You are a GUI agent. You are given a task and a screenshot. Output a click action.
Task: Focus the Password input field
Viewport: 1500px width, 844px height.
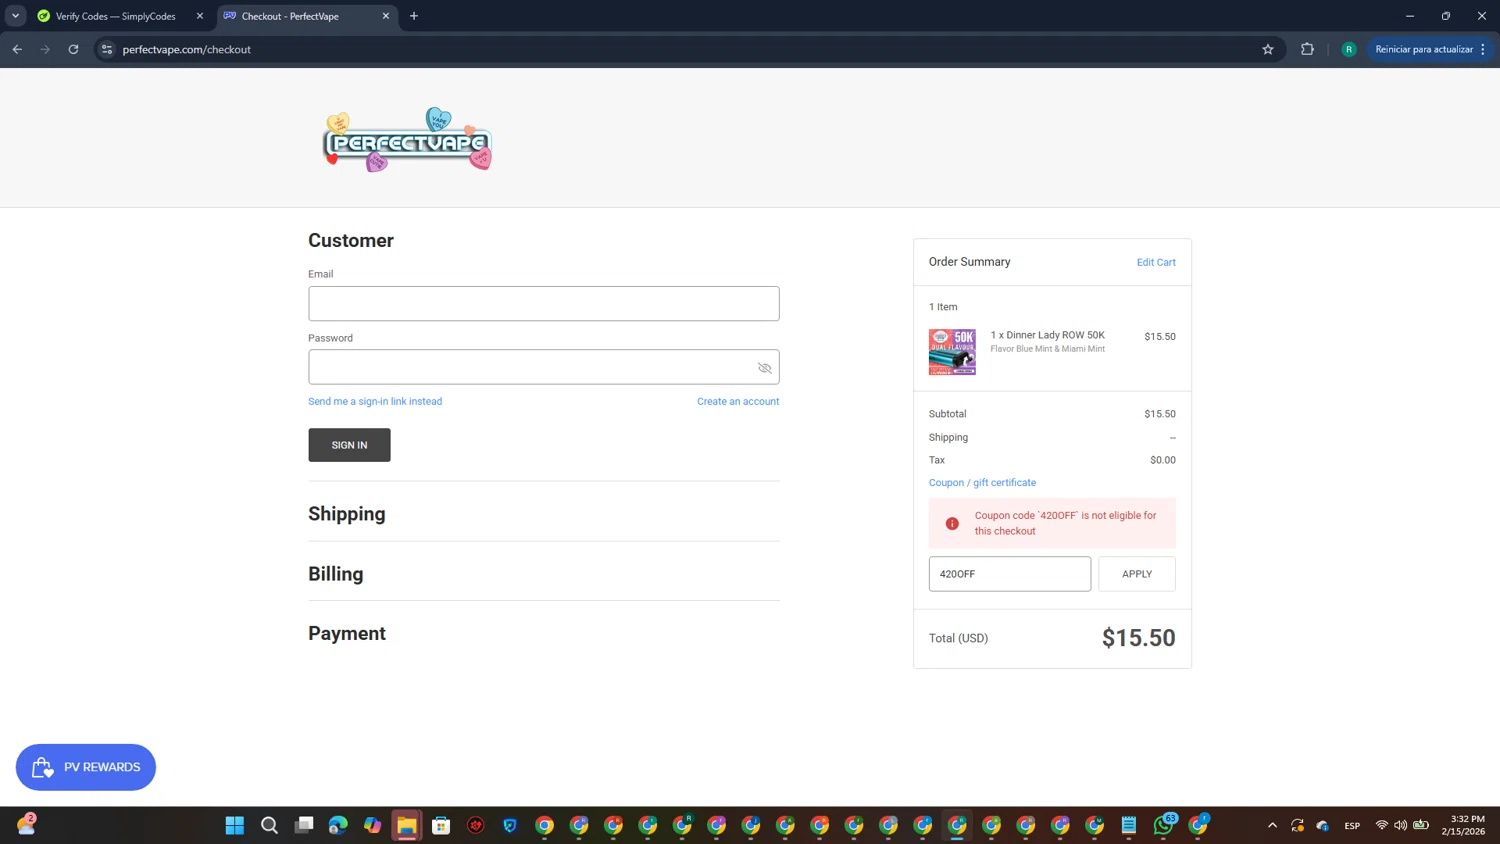tap(544, 367)
